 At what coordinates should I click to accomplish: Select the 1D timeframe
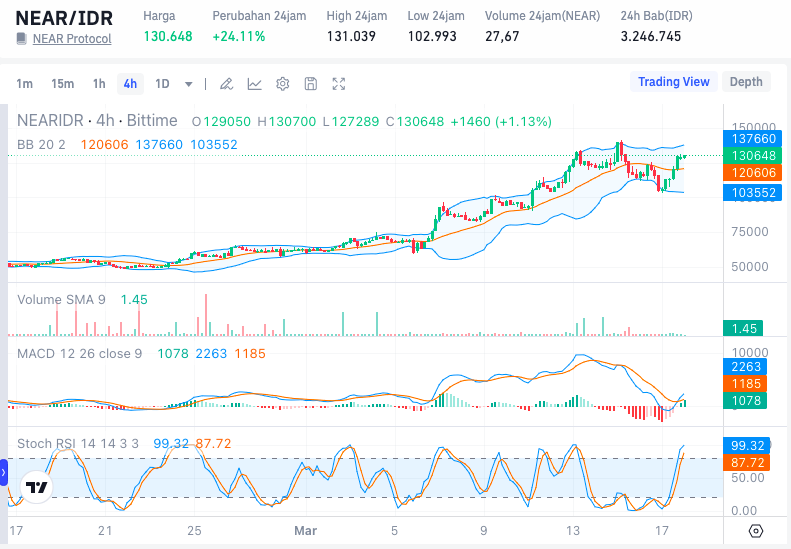pyautogui.click(x=162, y=84)
